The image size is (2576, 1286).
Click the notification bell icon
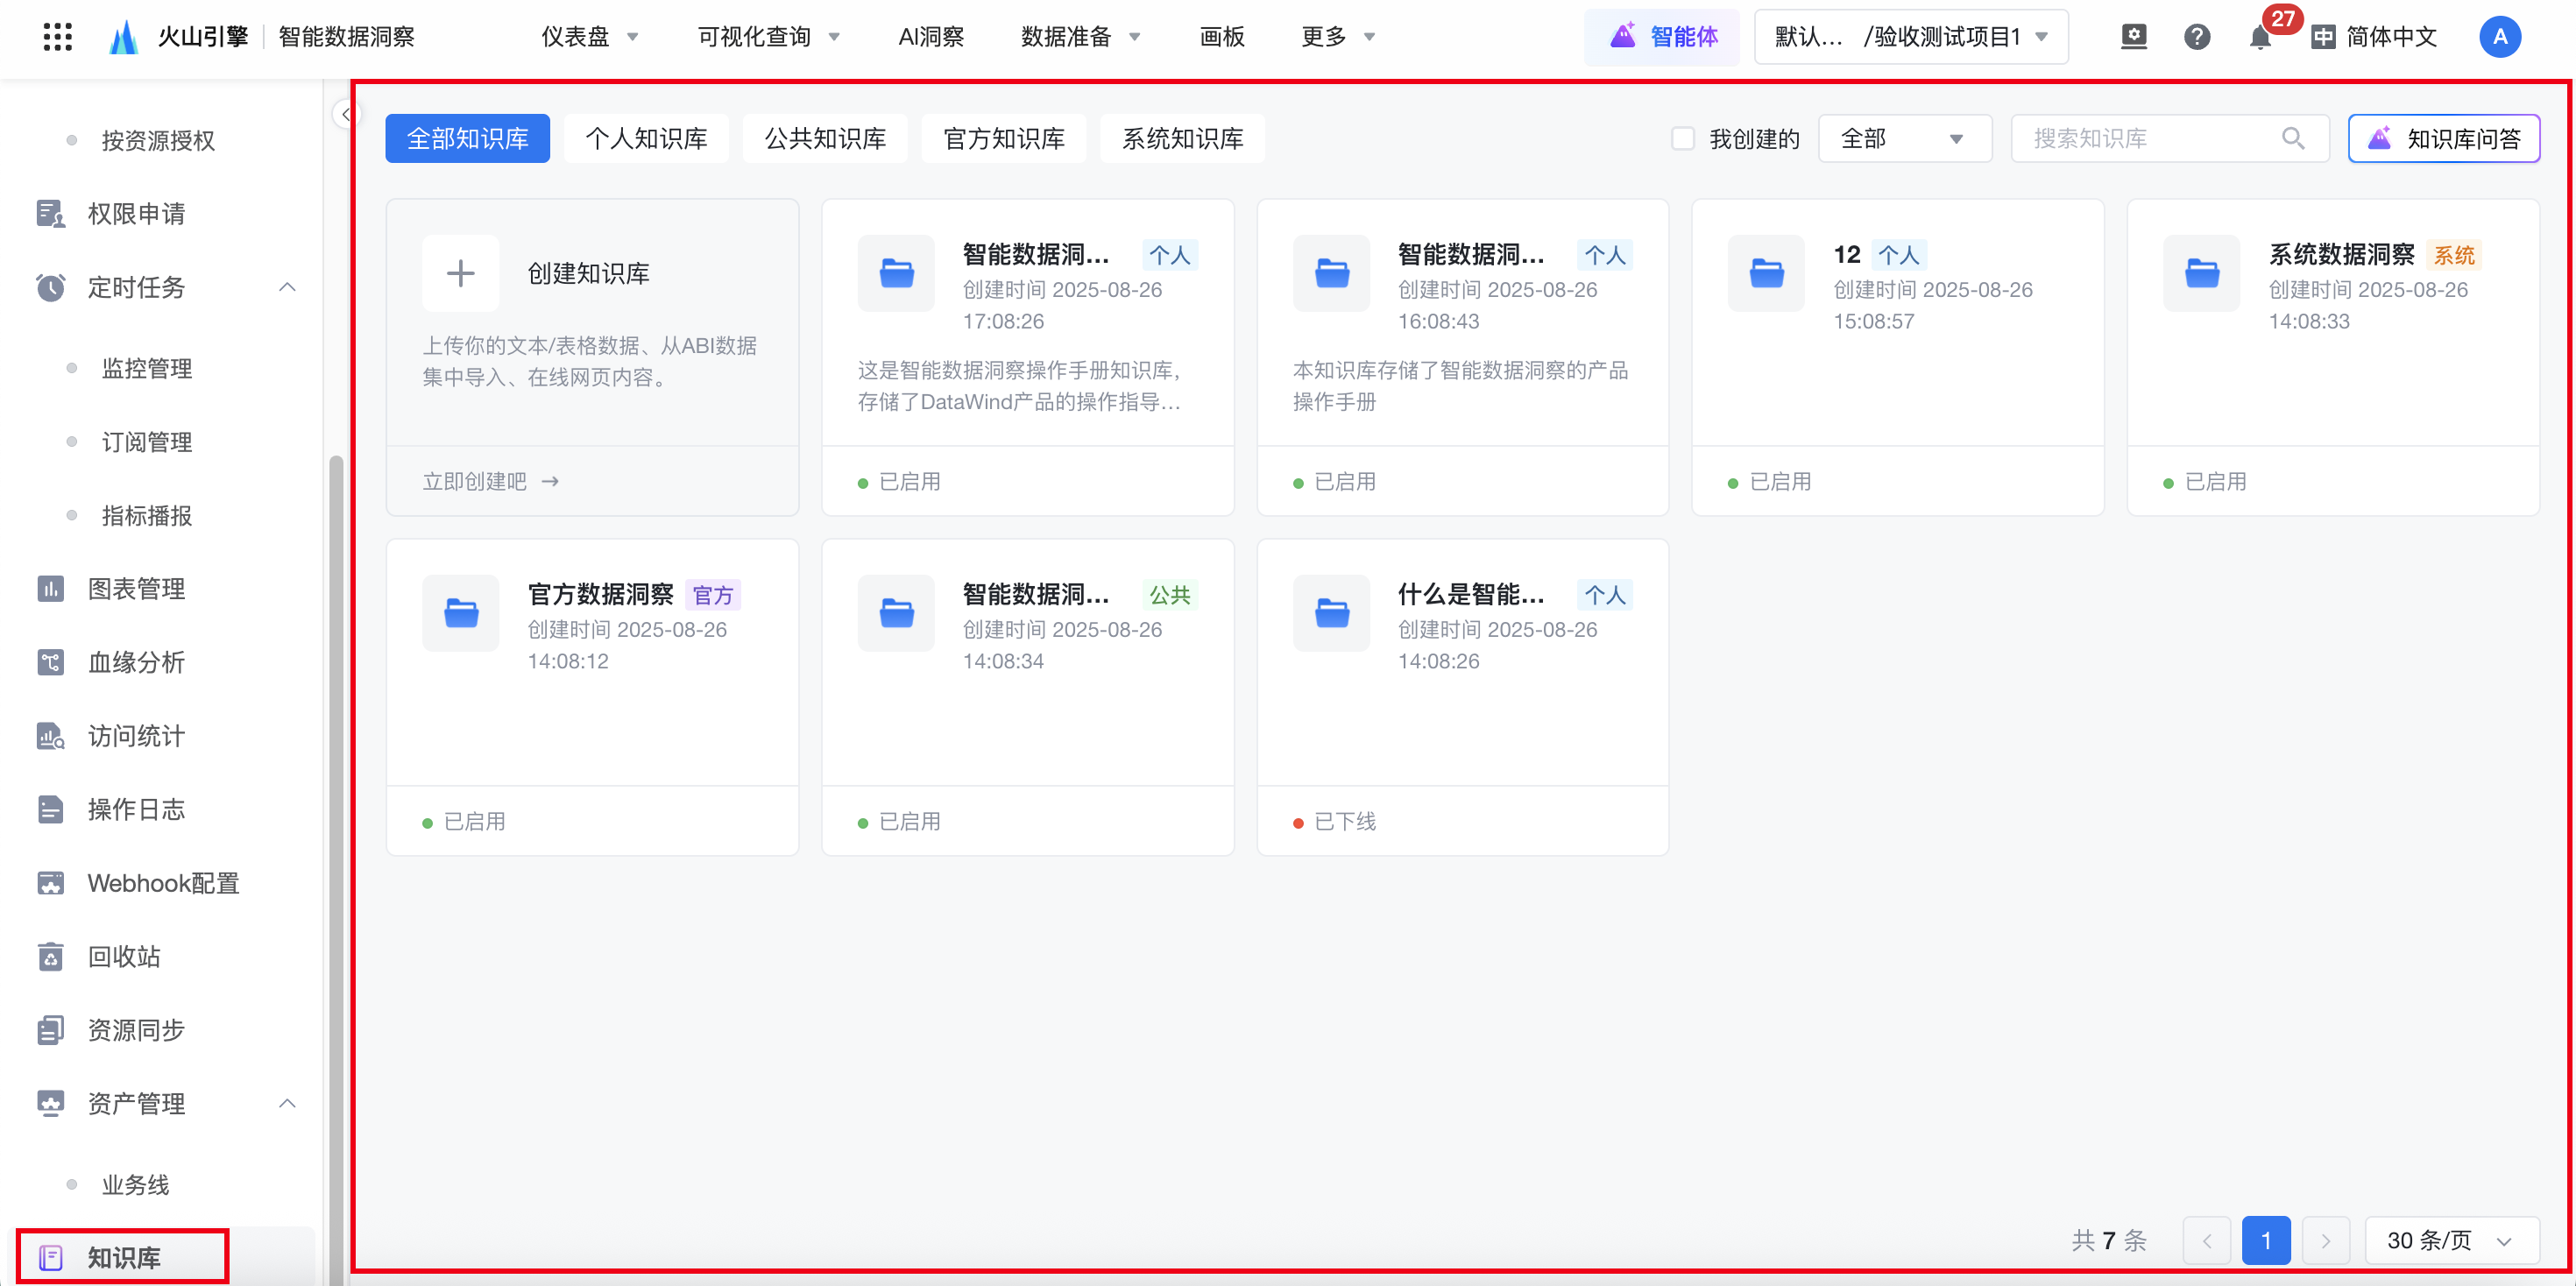tap(2259, 38)
